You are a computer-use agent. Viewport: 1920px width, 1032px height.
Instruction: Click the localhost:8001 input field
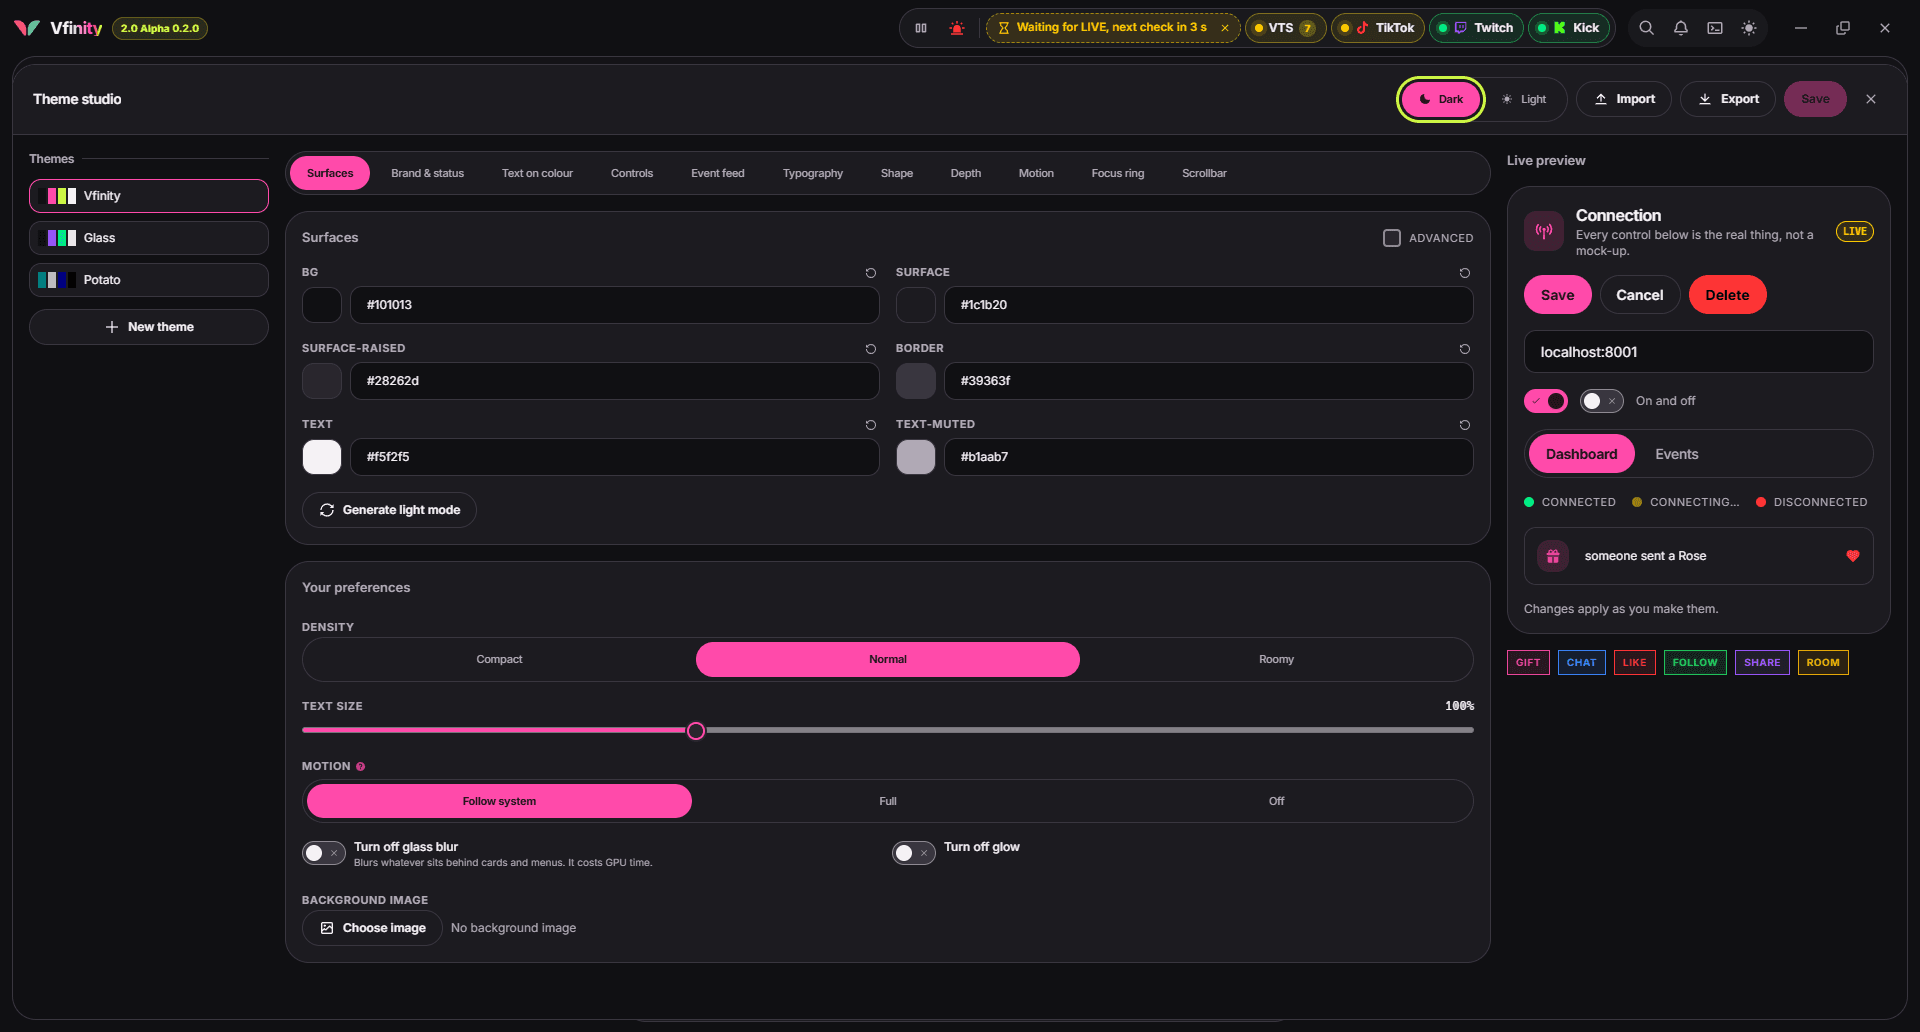point(1698,352)
